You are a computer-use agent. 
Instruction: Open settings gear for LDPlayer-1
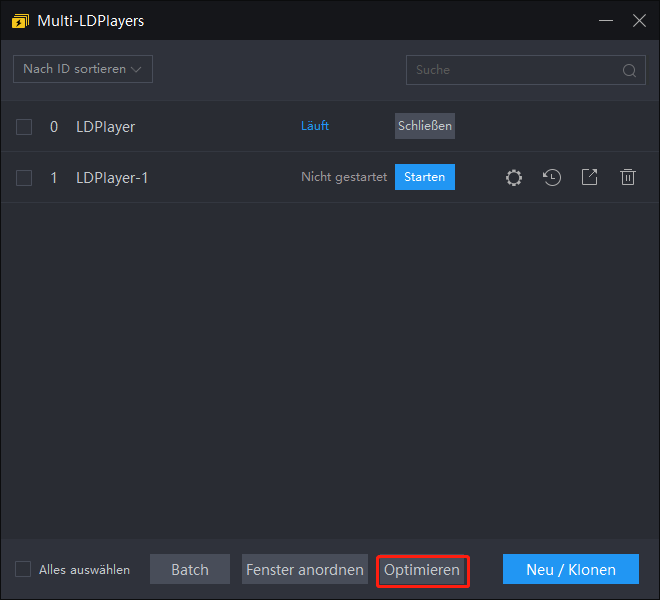point(514,177)
